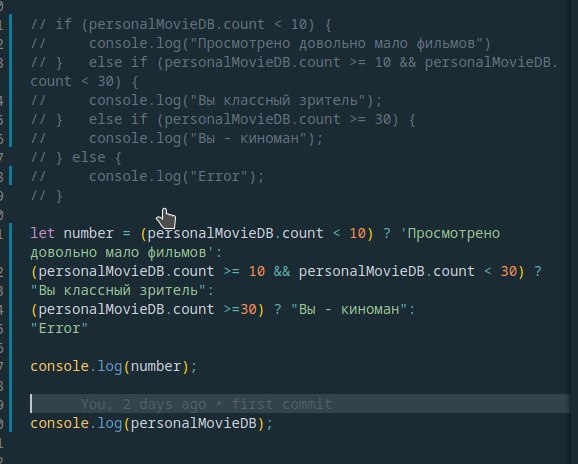Click the 'let' keyword in the number declaration

pyautogui.click(x=42, y=233)
